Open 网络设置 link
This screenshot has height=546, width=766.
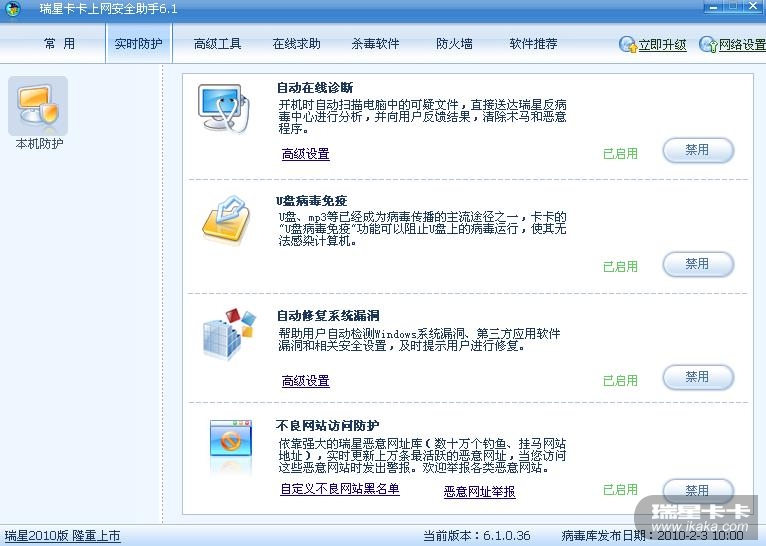(x=742, y=45)
